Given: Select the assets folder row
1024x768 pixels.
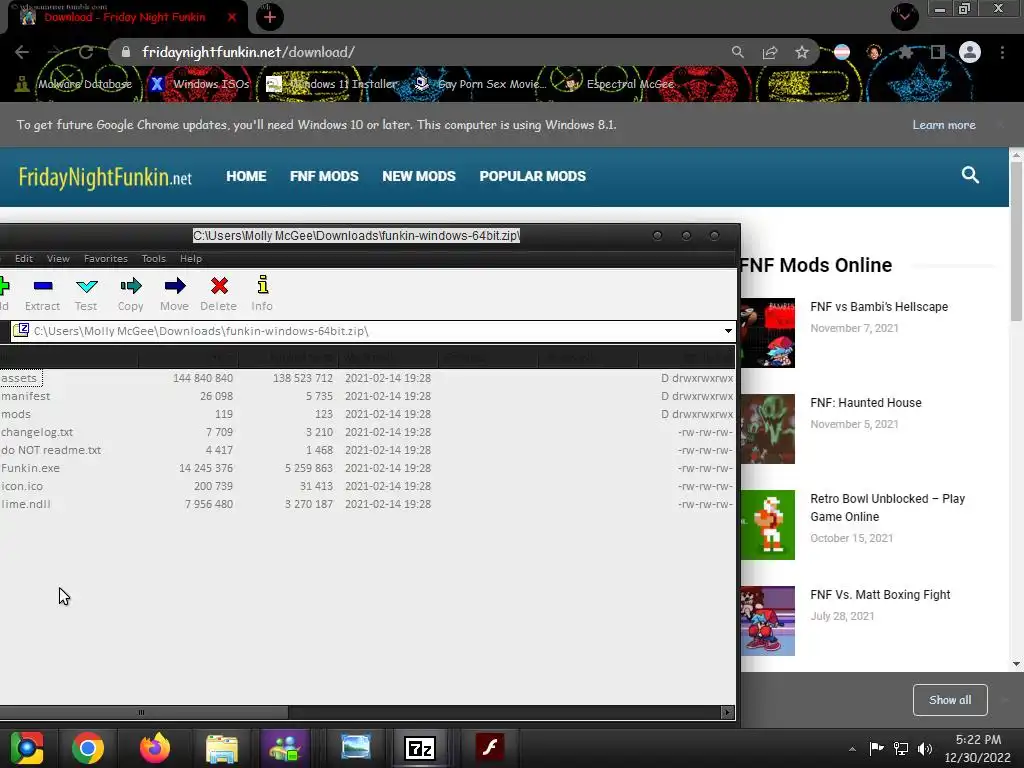Looking at the screenshot, I should (x=367, y=378).
